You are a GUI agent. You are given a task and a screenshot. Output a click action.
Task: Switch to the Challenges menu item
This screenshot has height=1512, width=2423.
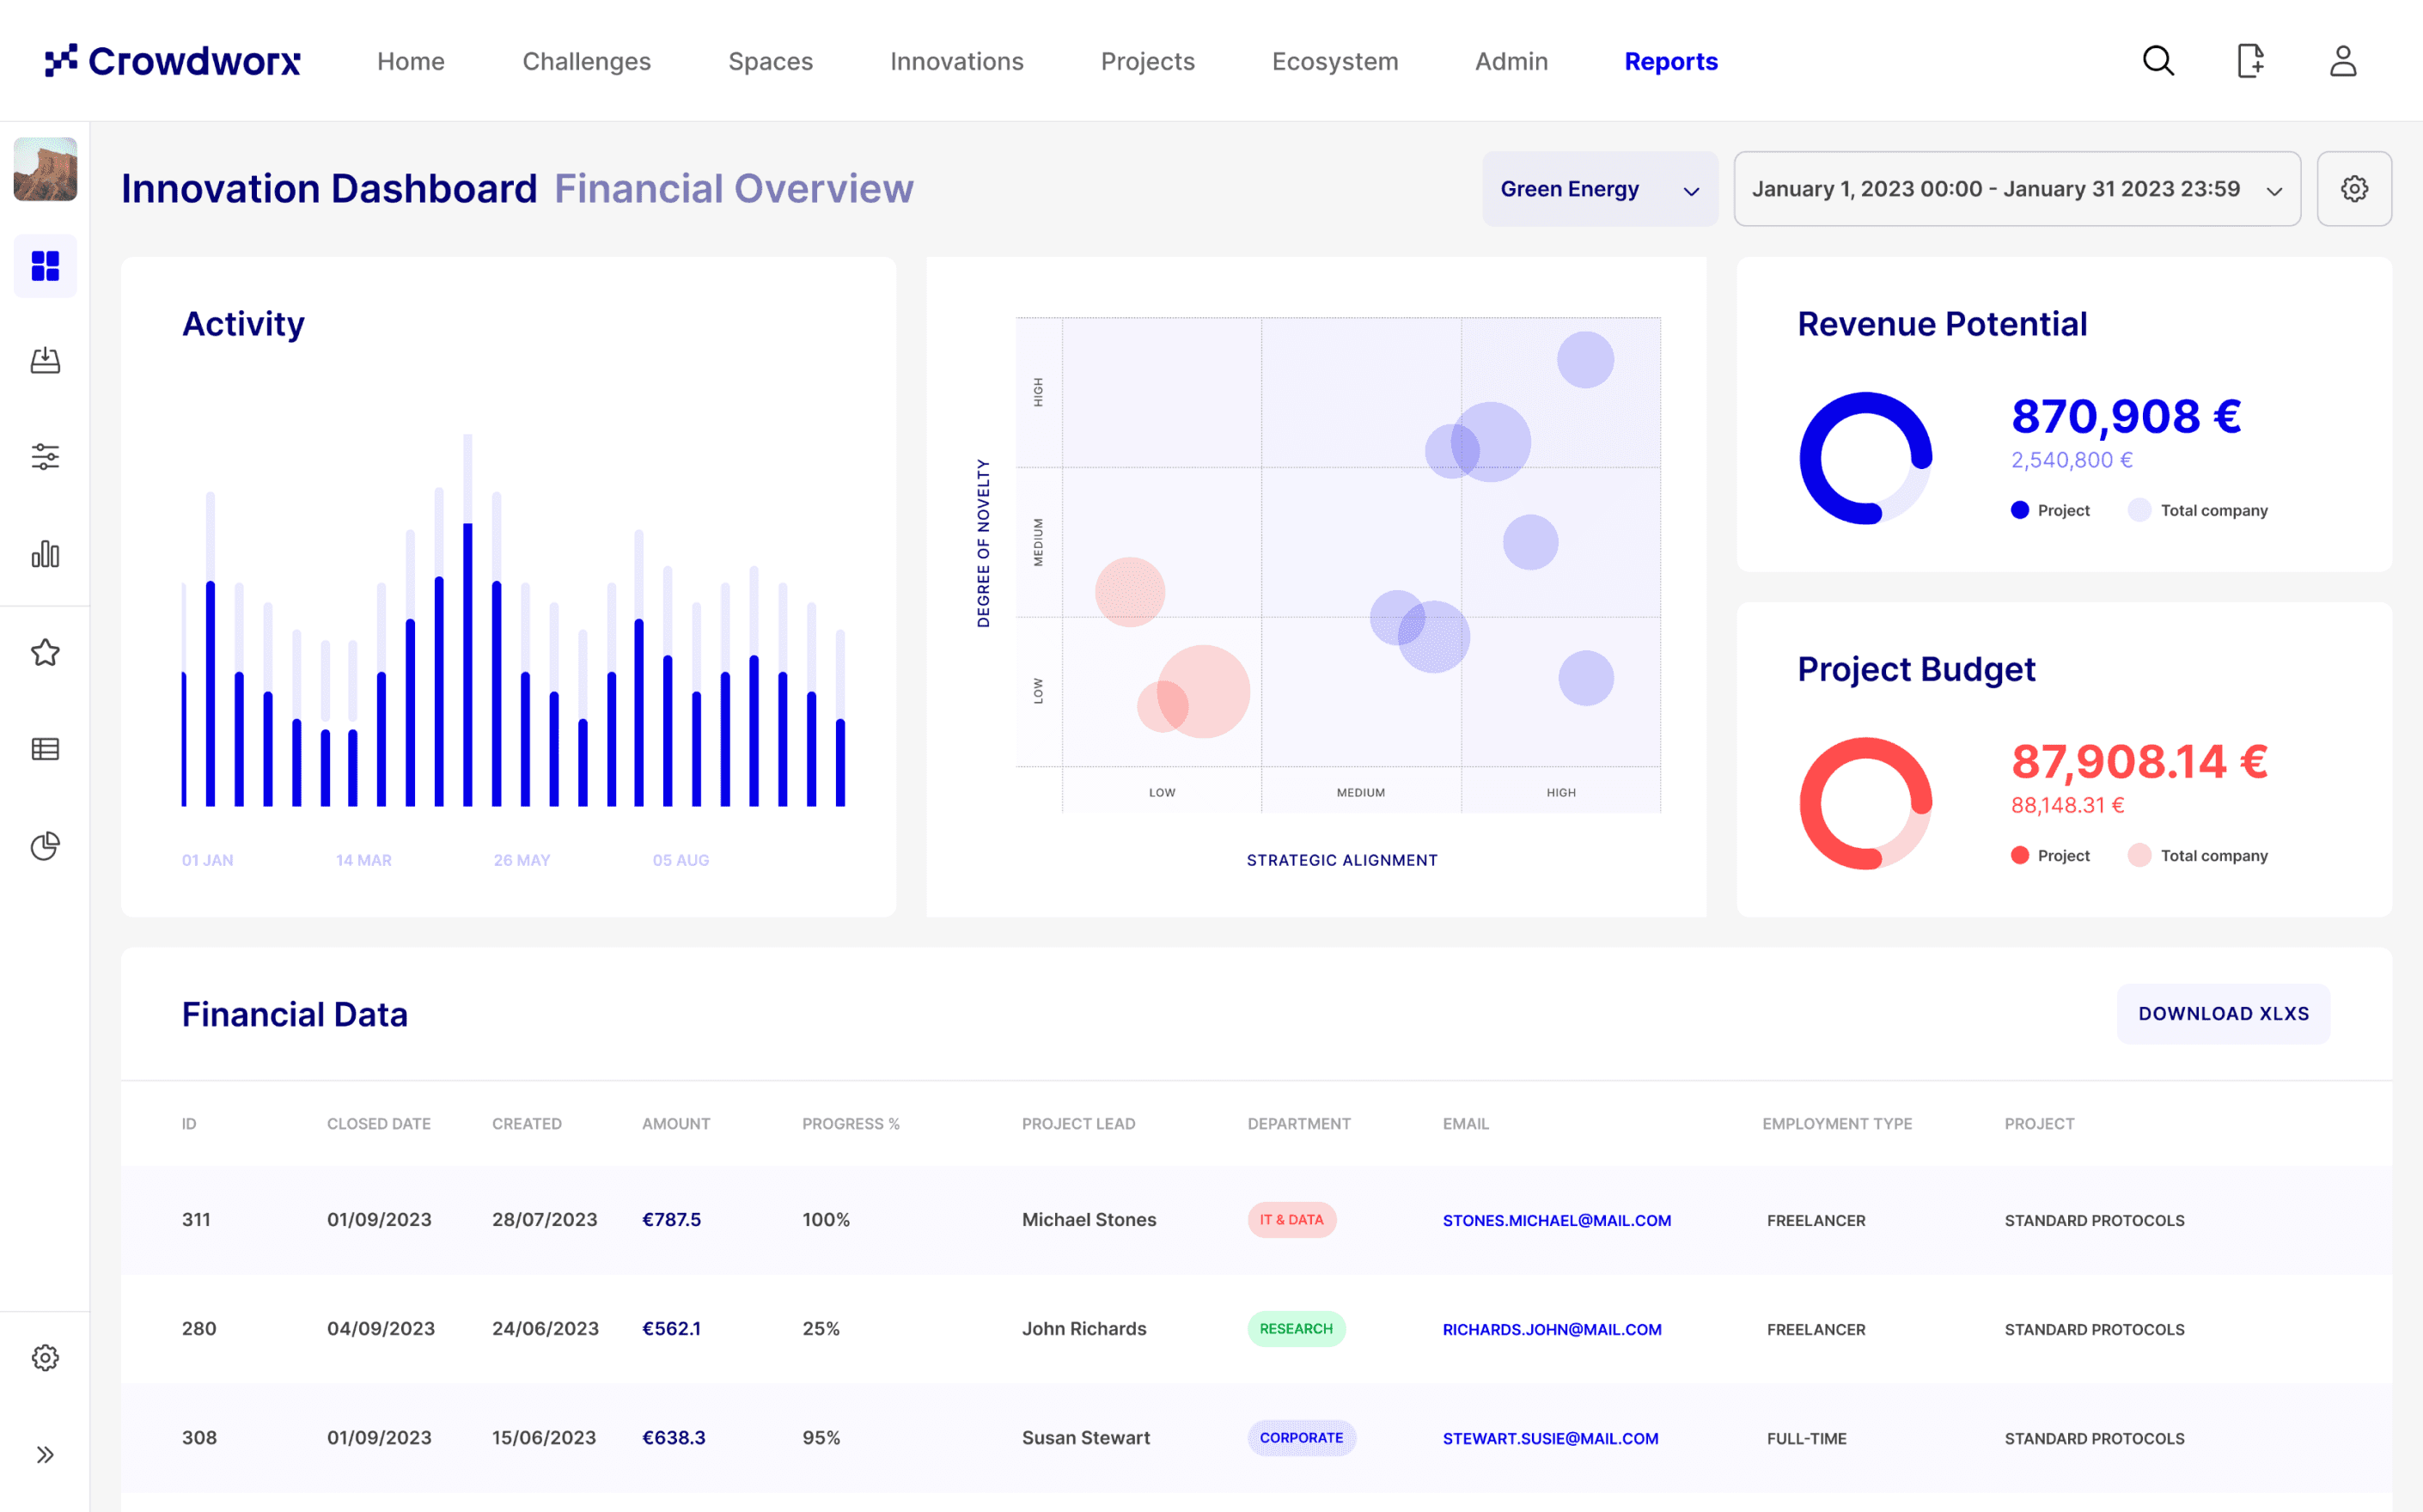[586, 61]
